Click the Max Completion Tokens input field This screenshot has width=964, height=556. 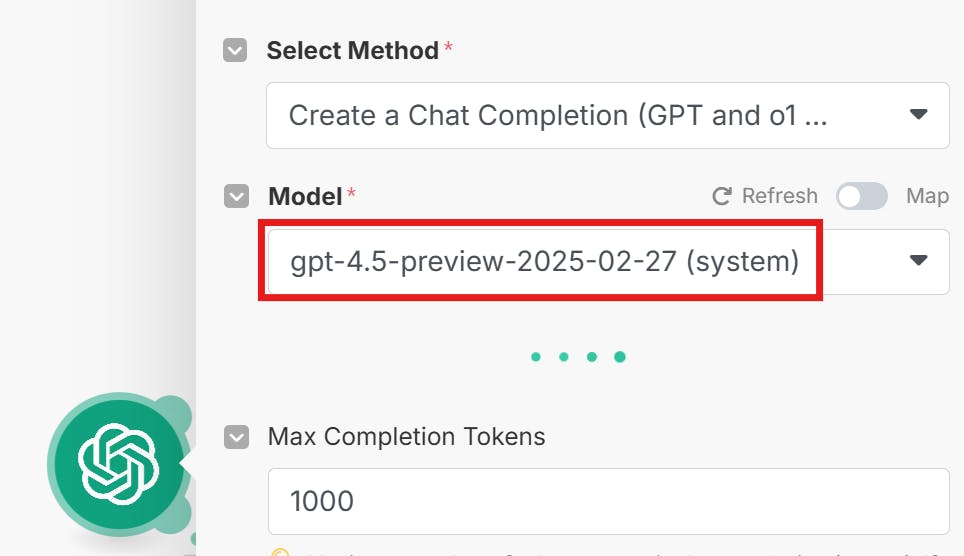point(608,500)
